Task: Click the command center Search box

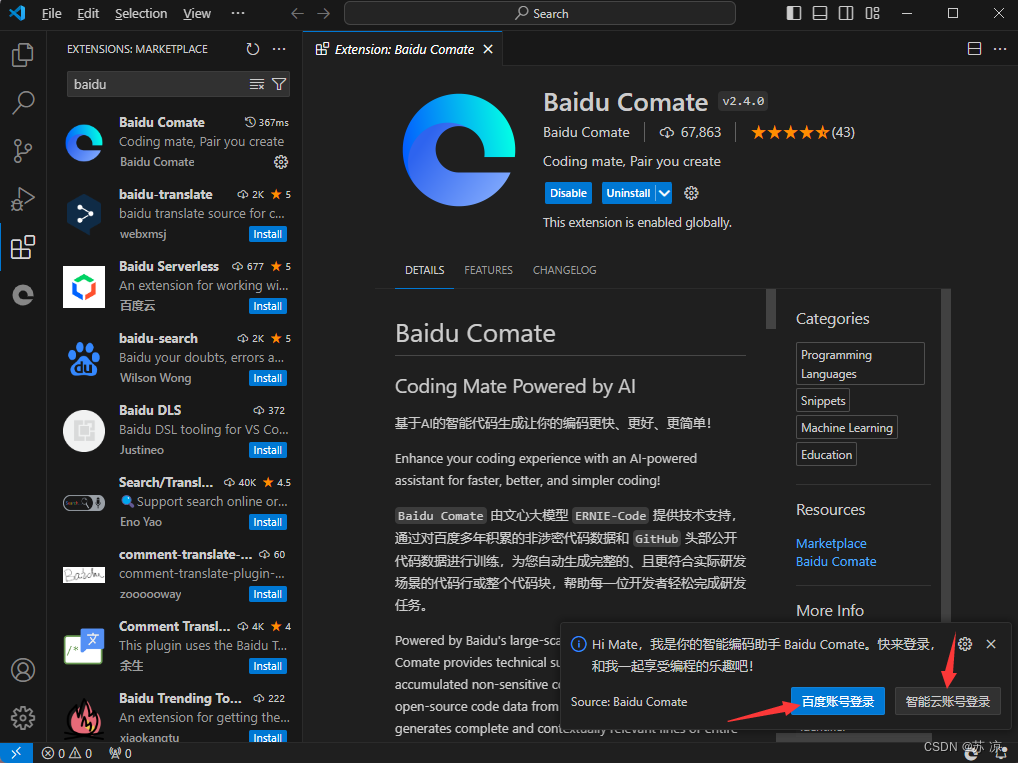Action: 540,14
